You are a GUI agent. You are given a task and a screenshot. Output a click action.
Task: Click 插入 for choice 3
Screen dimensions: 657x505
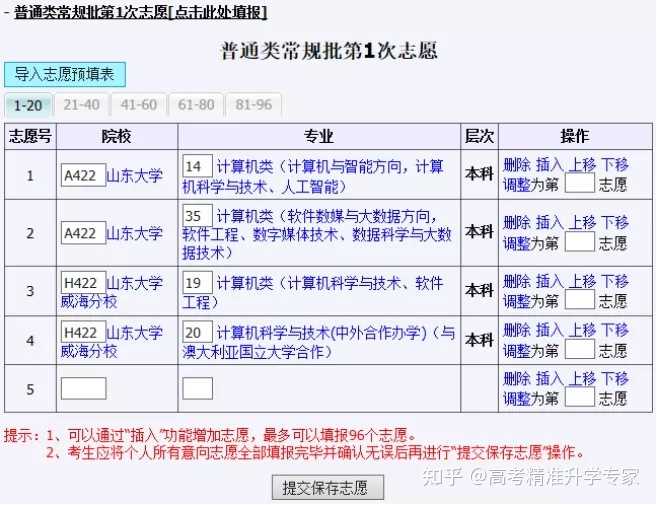click(x=550, y=281)
